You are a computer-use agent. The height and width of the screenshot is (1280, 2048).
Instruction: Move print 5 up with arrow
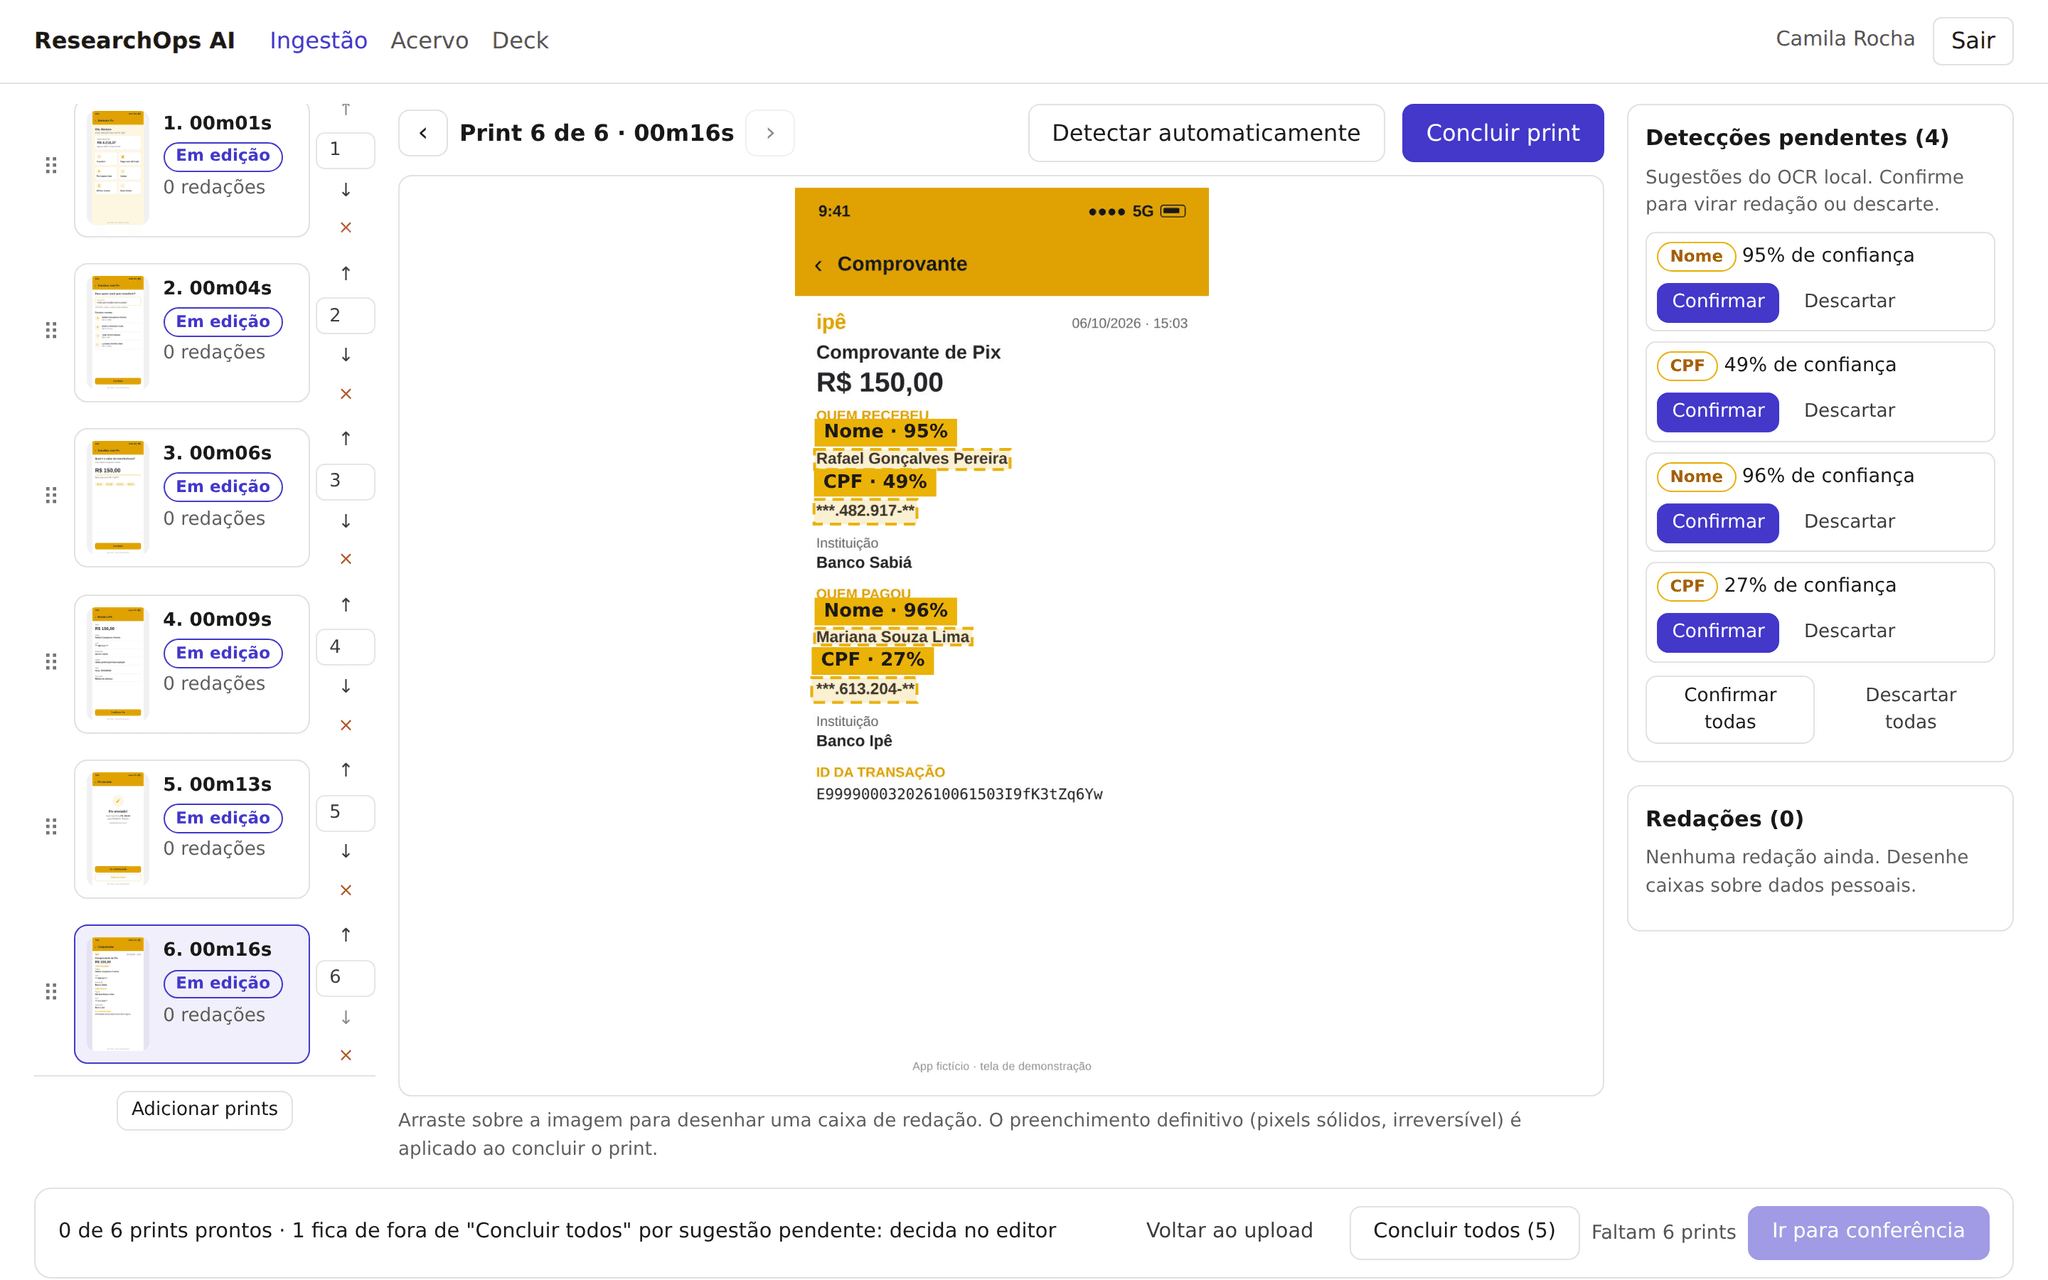(x=346, y=770)
